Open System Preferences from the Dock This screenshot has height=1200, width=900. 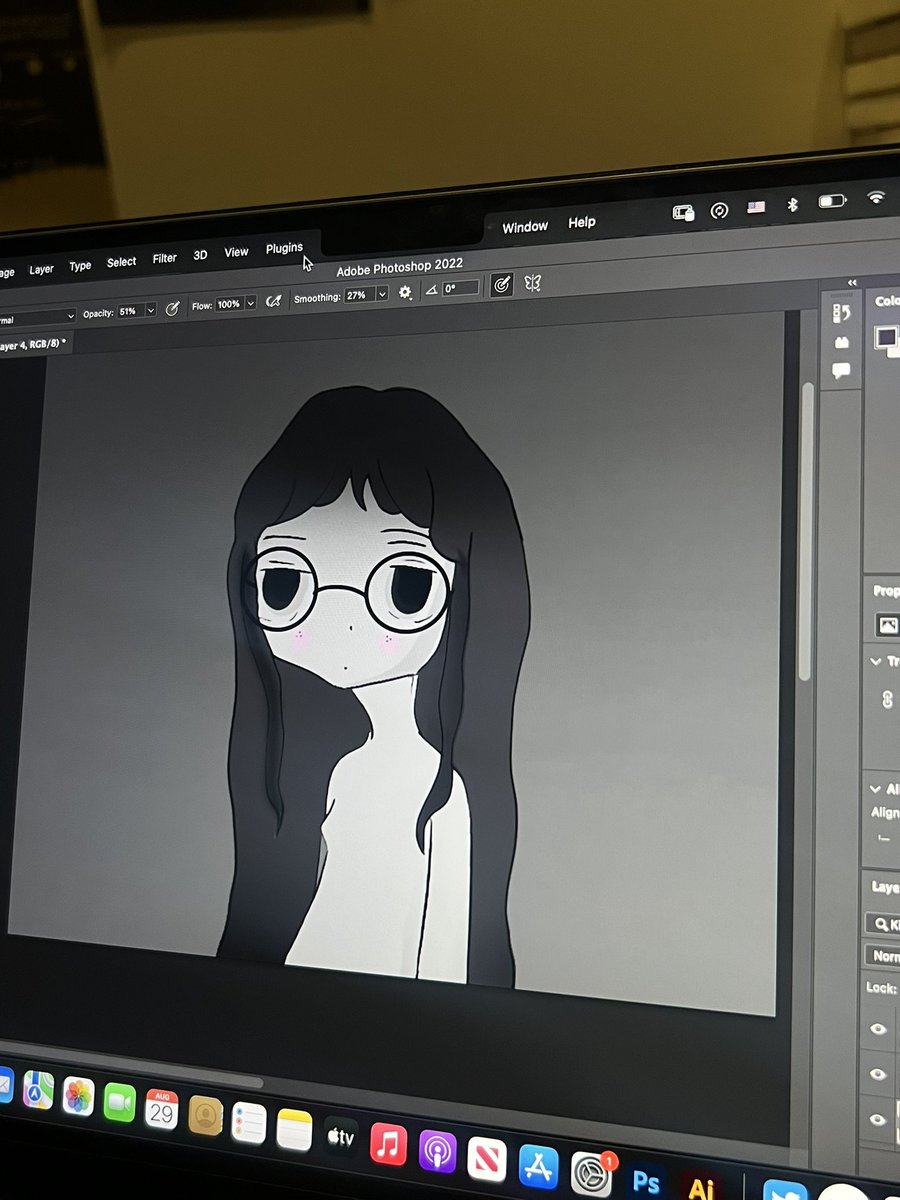[591, 1173]
